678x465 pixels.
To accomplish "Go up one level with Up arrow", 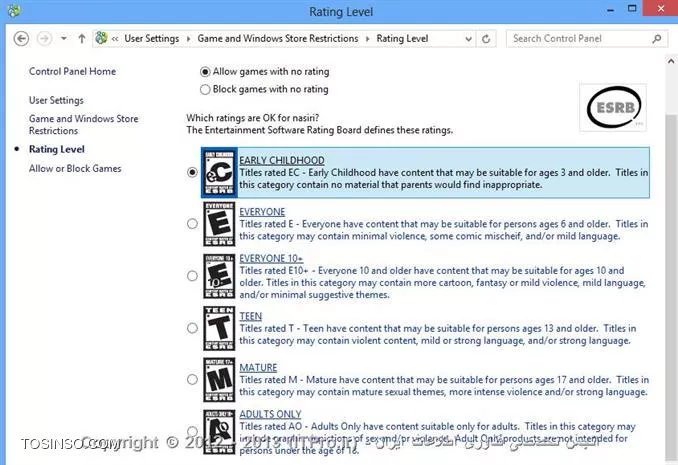I will 81,38.
